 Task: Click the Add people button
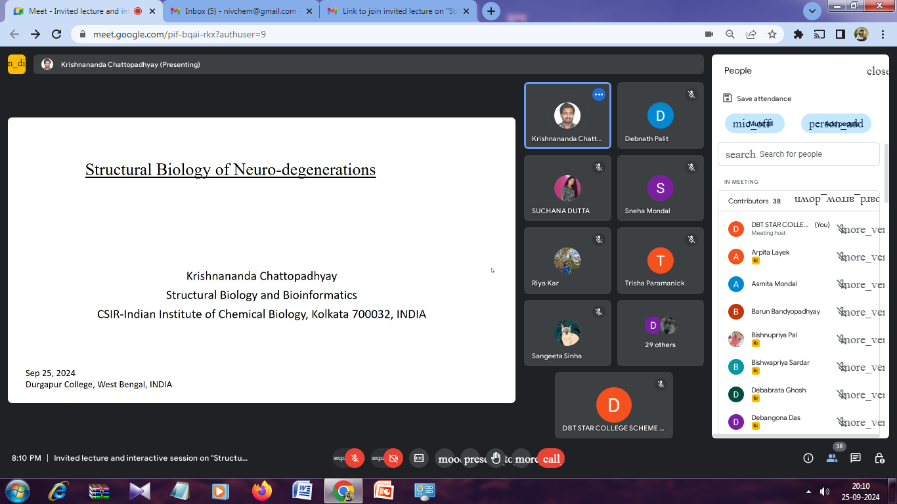point(835,124)
